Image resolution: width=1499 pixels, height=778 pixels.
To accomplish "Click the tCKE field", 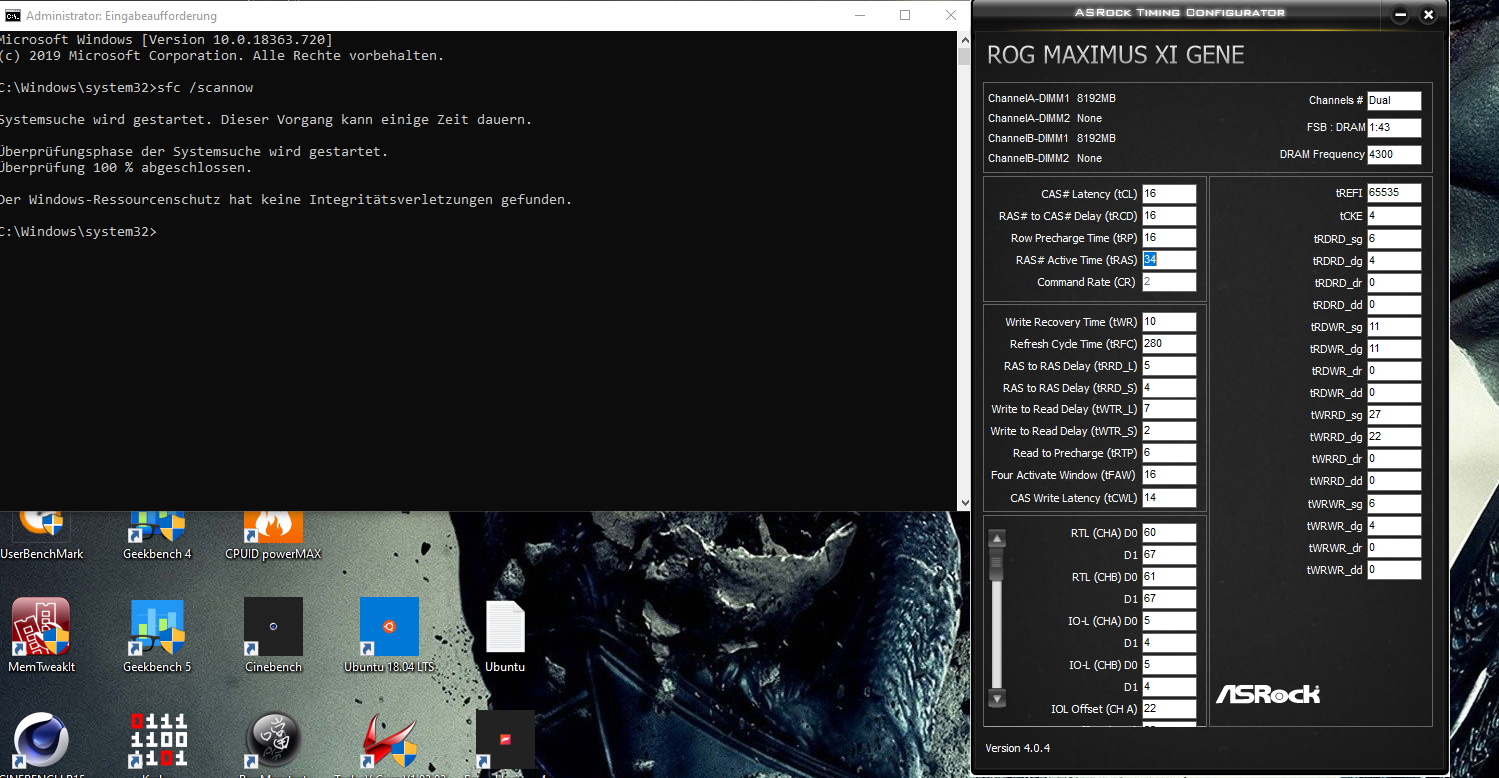I will (1394, 216).
